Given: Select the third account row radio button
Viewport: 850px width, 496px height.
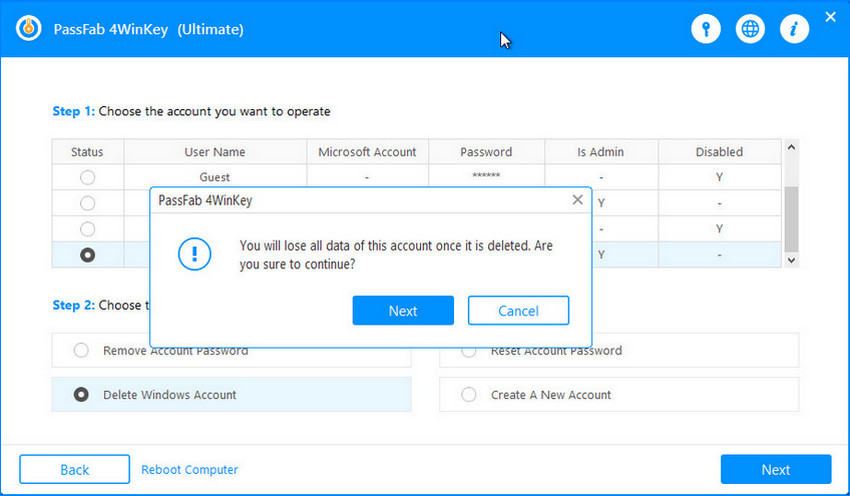Looking at the screenshot, I should click(x=87, y=229).
